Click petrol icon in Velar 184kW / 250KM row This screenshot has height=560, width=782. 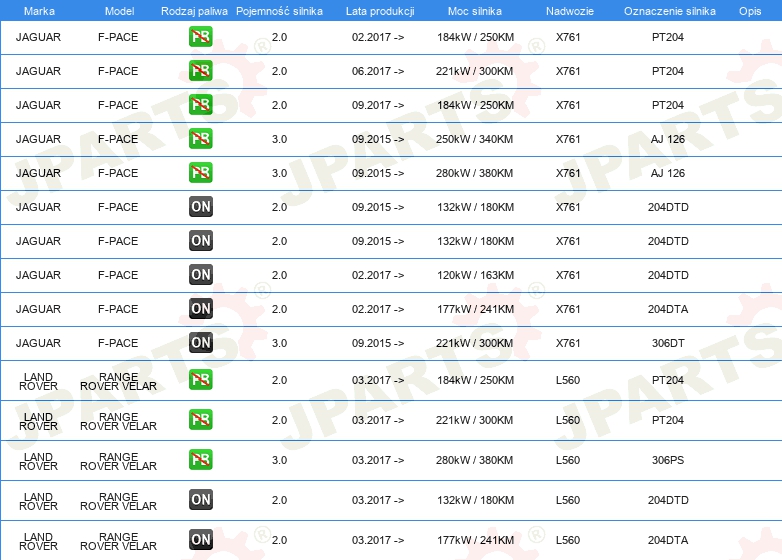[x=201, y=380]
